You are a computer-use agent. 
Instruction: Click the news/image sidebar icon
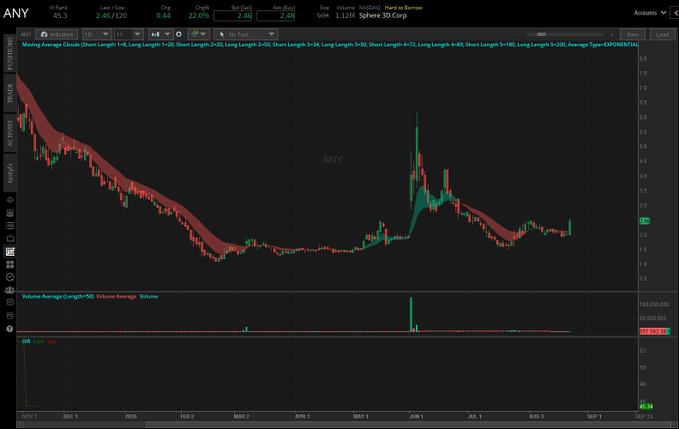[10, 213]
